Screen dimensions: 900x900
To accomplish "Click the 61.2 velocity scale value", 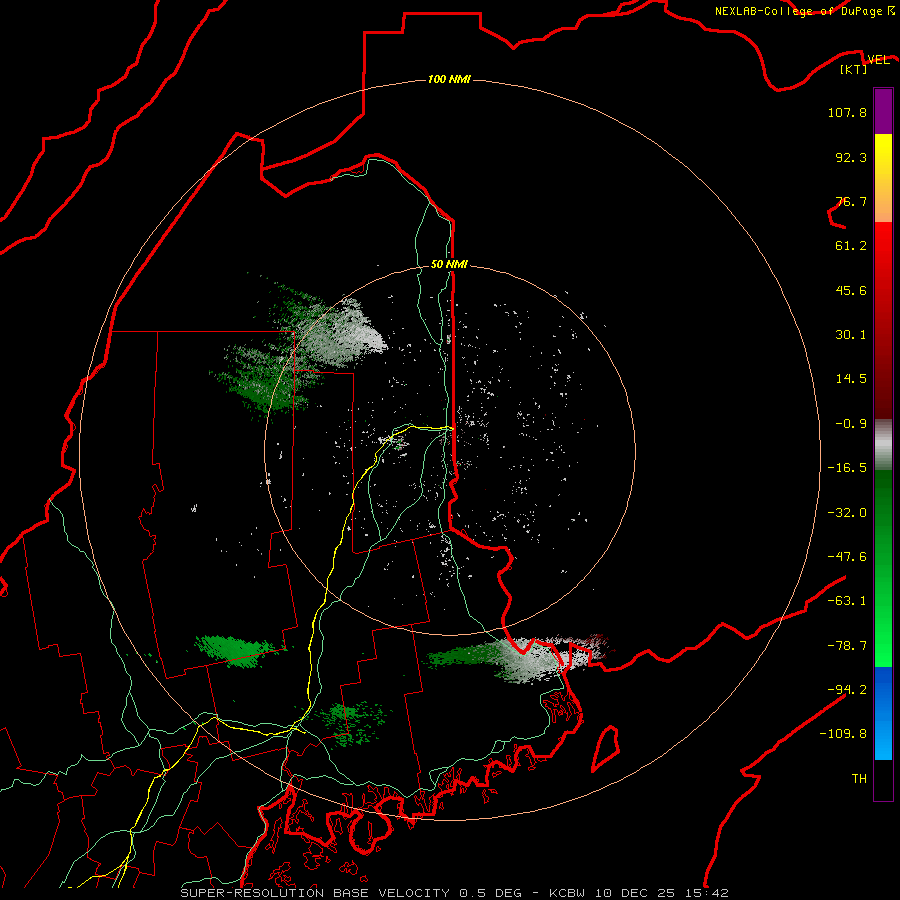I will (x=851, y=246).
